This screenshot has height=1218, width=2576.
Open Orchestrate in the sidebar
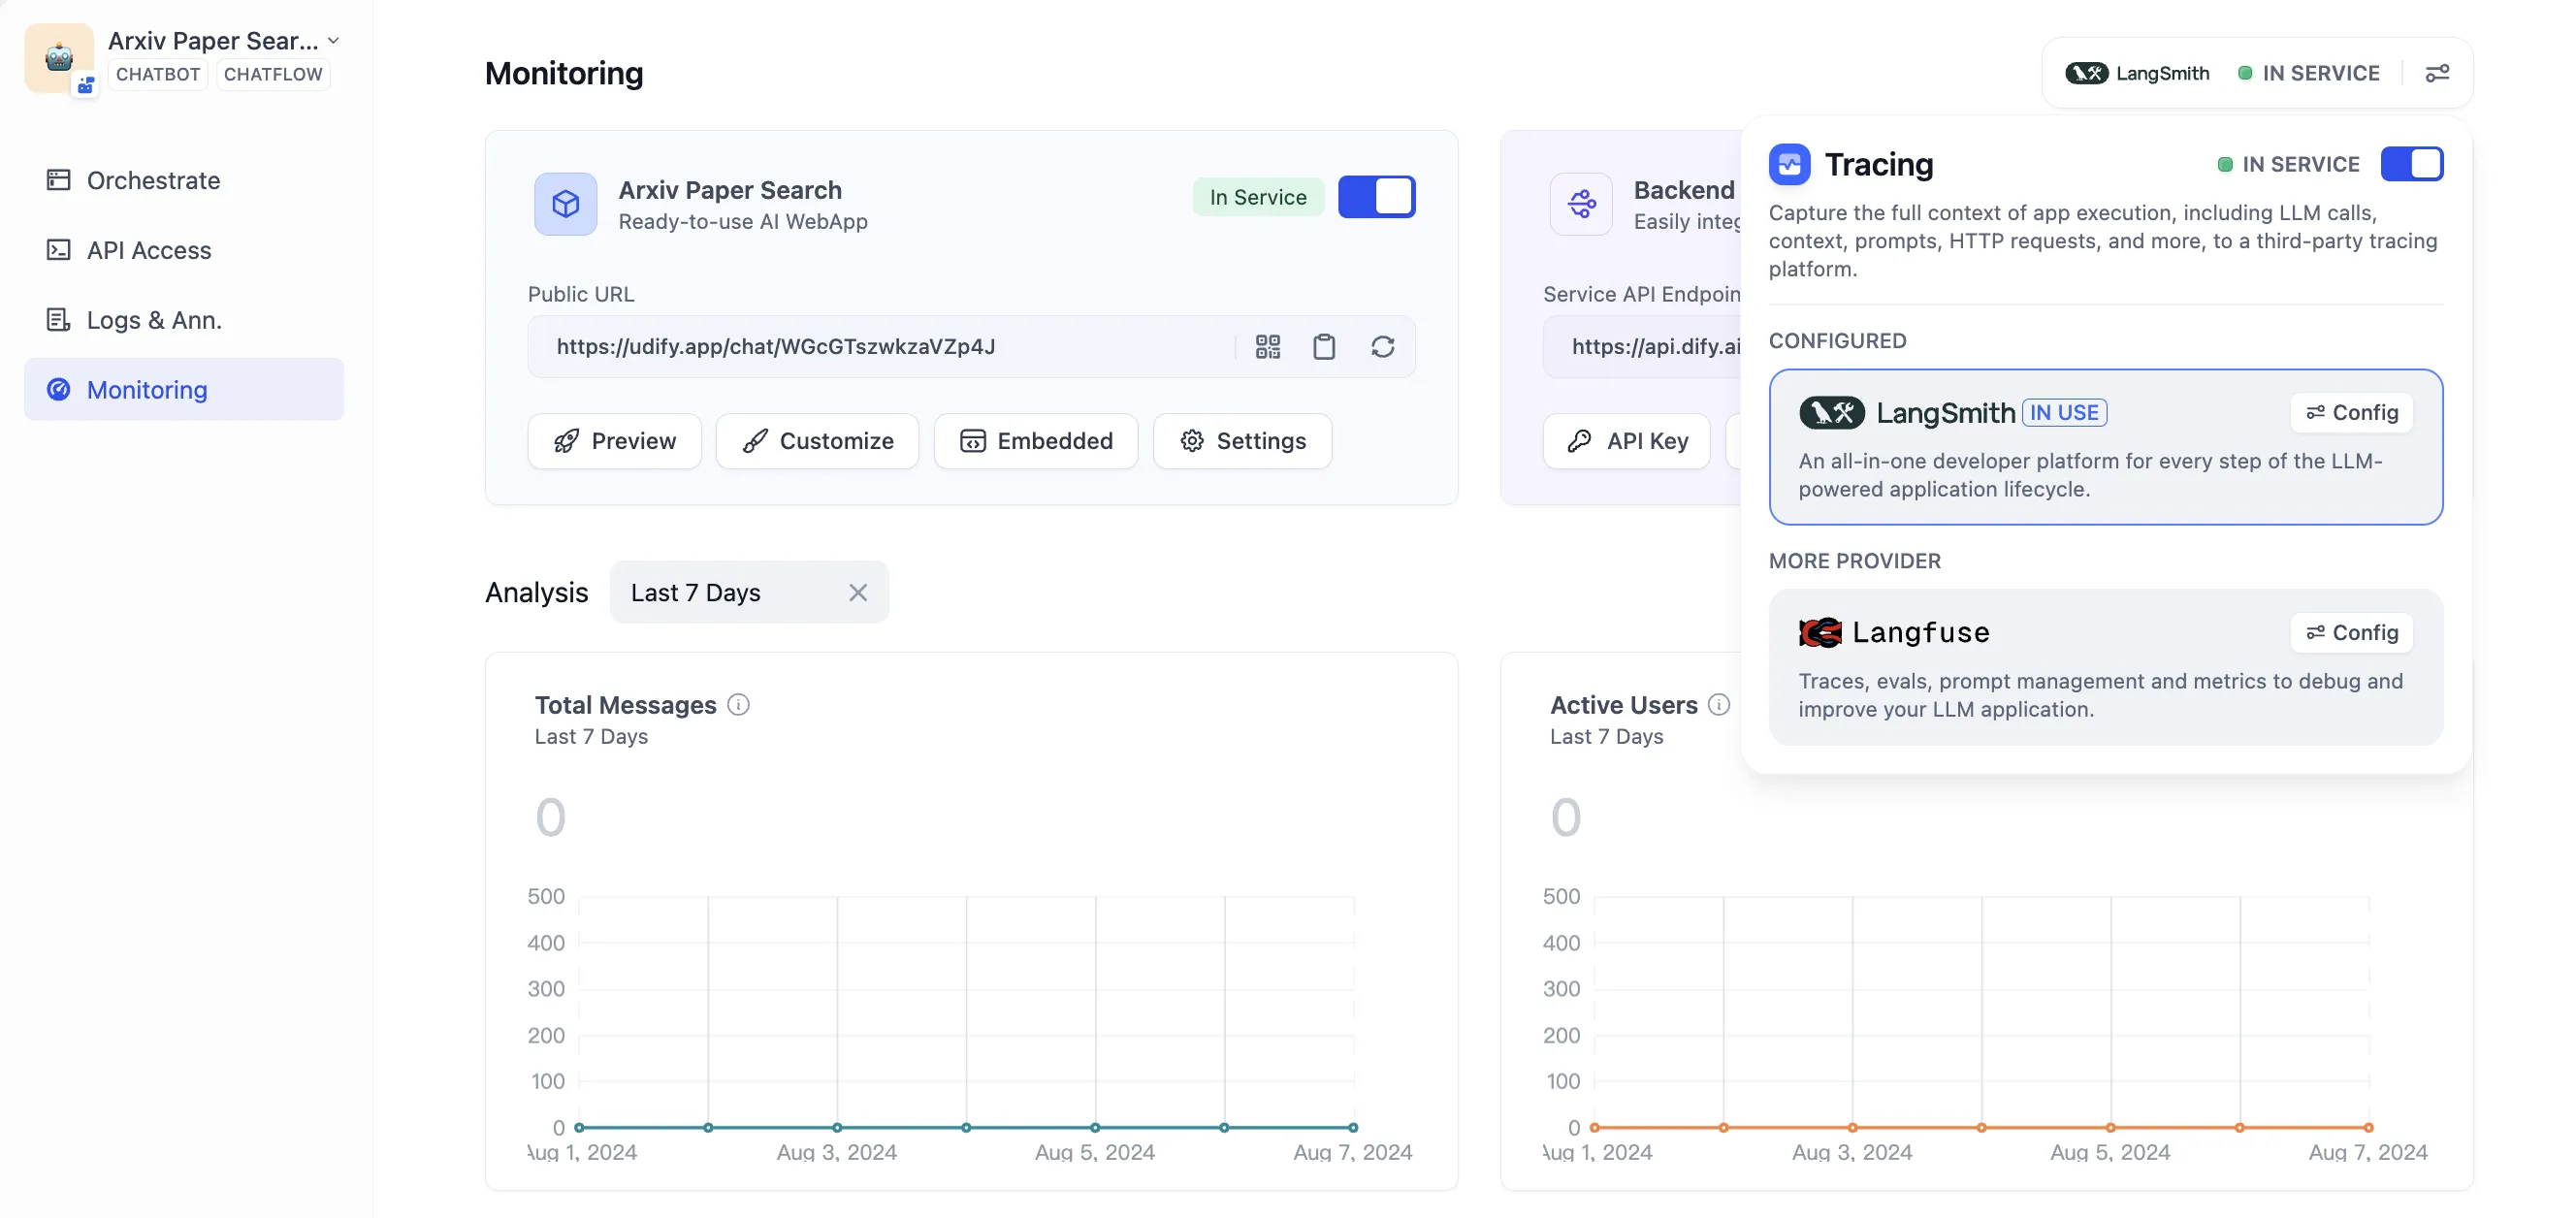tap(153, 180)
